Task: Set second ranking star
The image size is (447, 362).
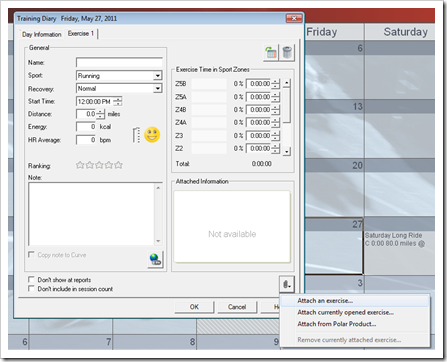Action: pyautogui.click(x=89, y=165)
